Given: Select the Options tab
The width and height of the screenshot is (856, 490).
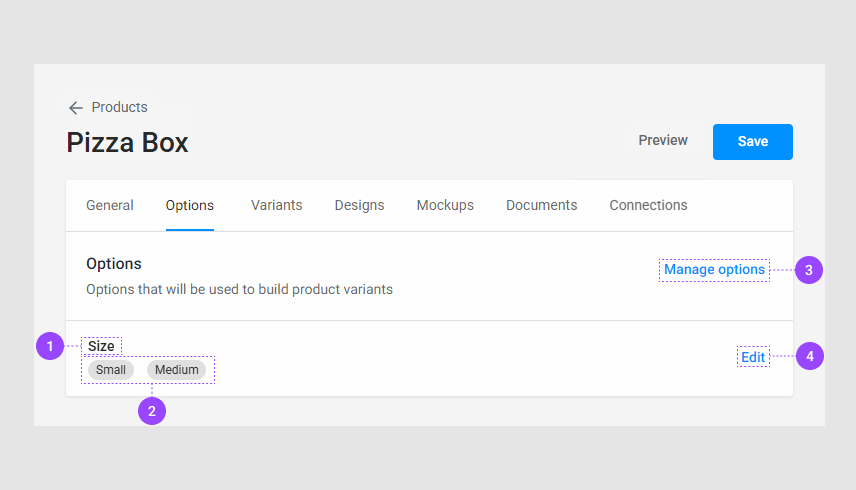Looking at the screenshot, I should coord(190,205).
